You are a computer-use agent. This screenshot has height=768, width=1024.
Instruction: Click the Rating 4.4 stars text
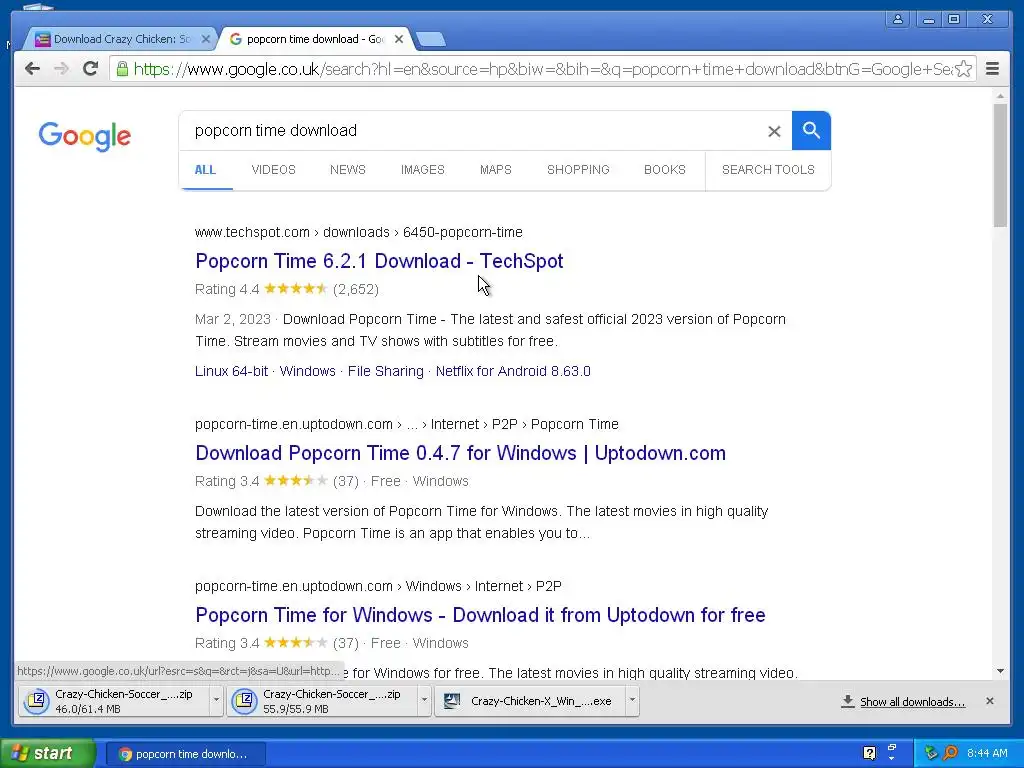pos(287,289)
